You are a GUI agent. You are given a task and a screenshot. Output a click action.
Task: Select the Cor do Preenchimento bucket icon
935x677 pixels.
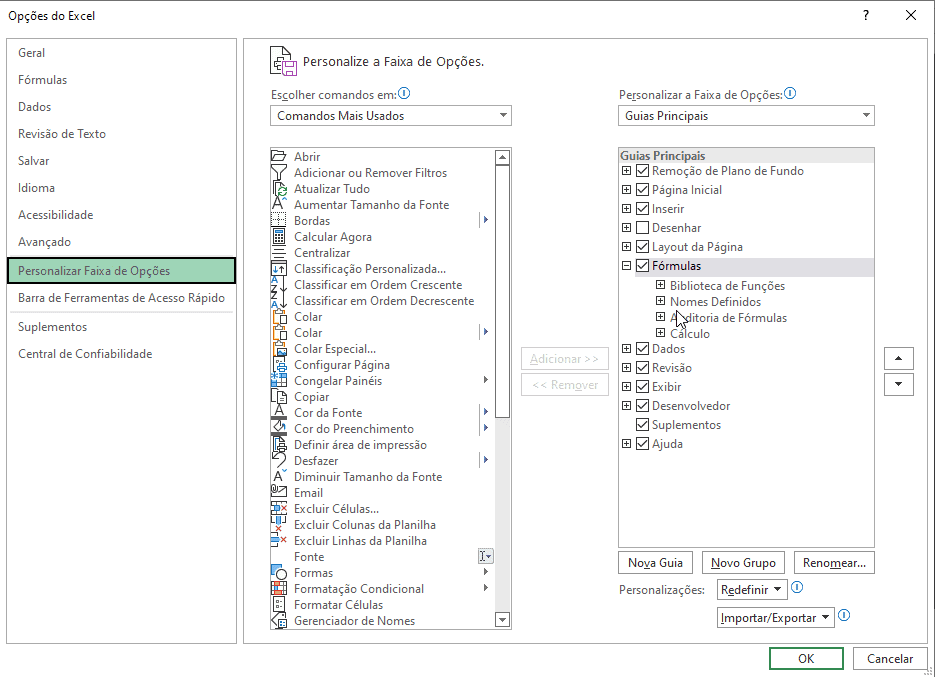(279, 429)
